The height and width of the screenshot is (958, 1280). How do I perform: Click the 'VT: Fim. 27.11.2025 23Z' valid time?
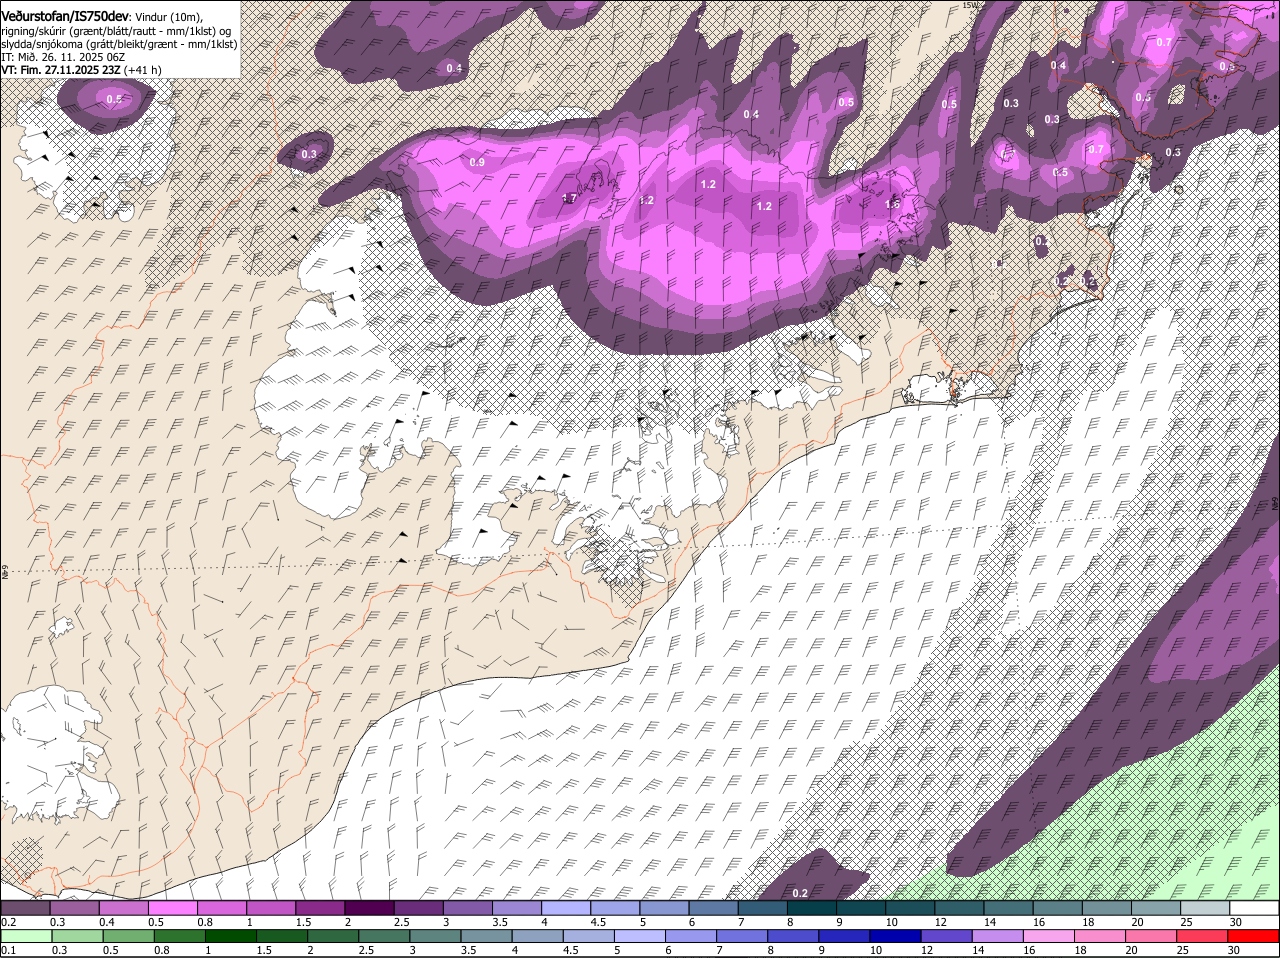click(61, 70)
